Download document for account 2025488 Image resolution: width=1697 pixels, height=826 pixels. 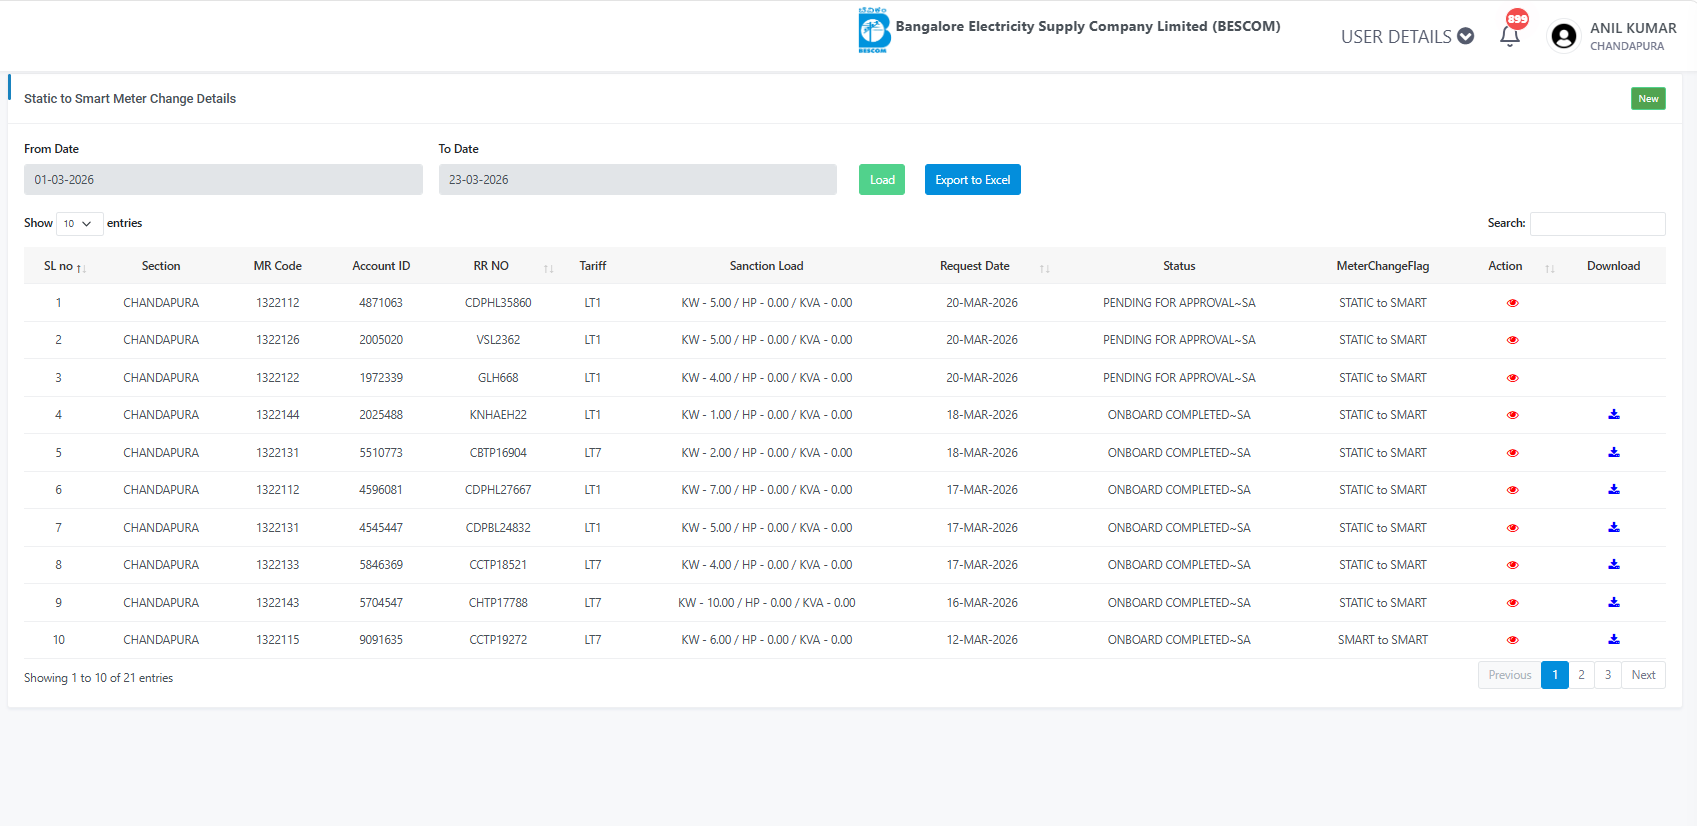tap(1613, 415)
